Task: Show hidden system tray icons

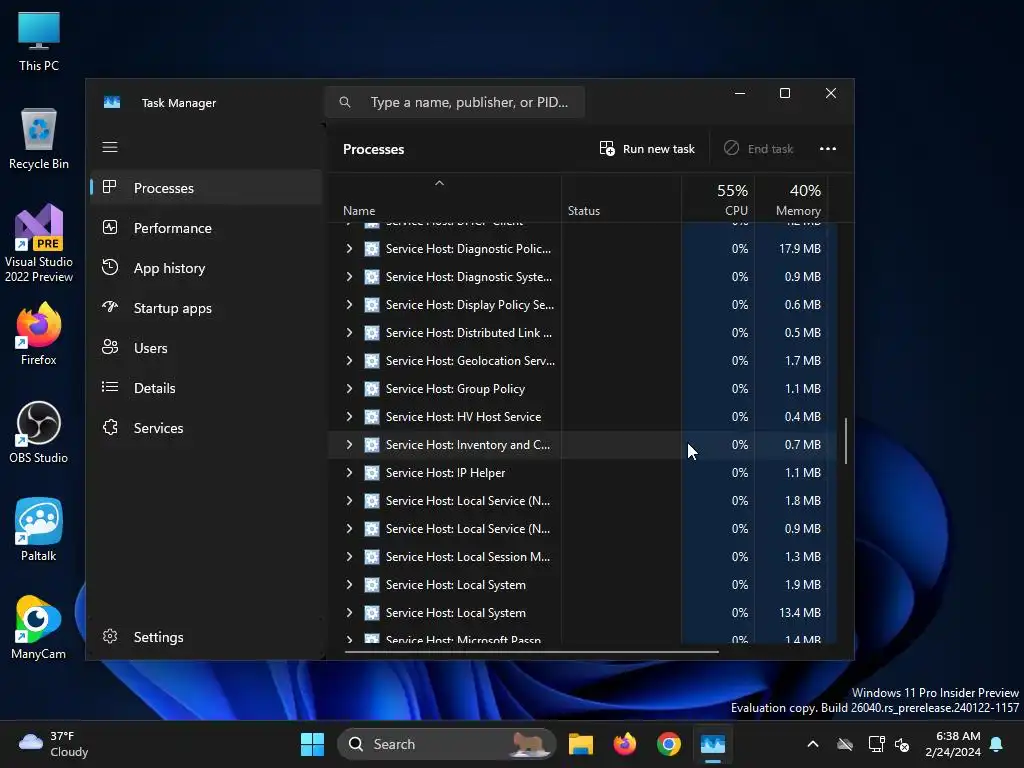Action: (813, 744)
